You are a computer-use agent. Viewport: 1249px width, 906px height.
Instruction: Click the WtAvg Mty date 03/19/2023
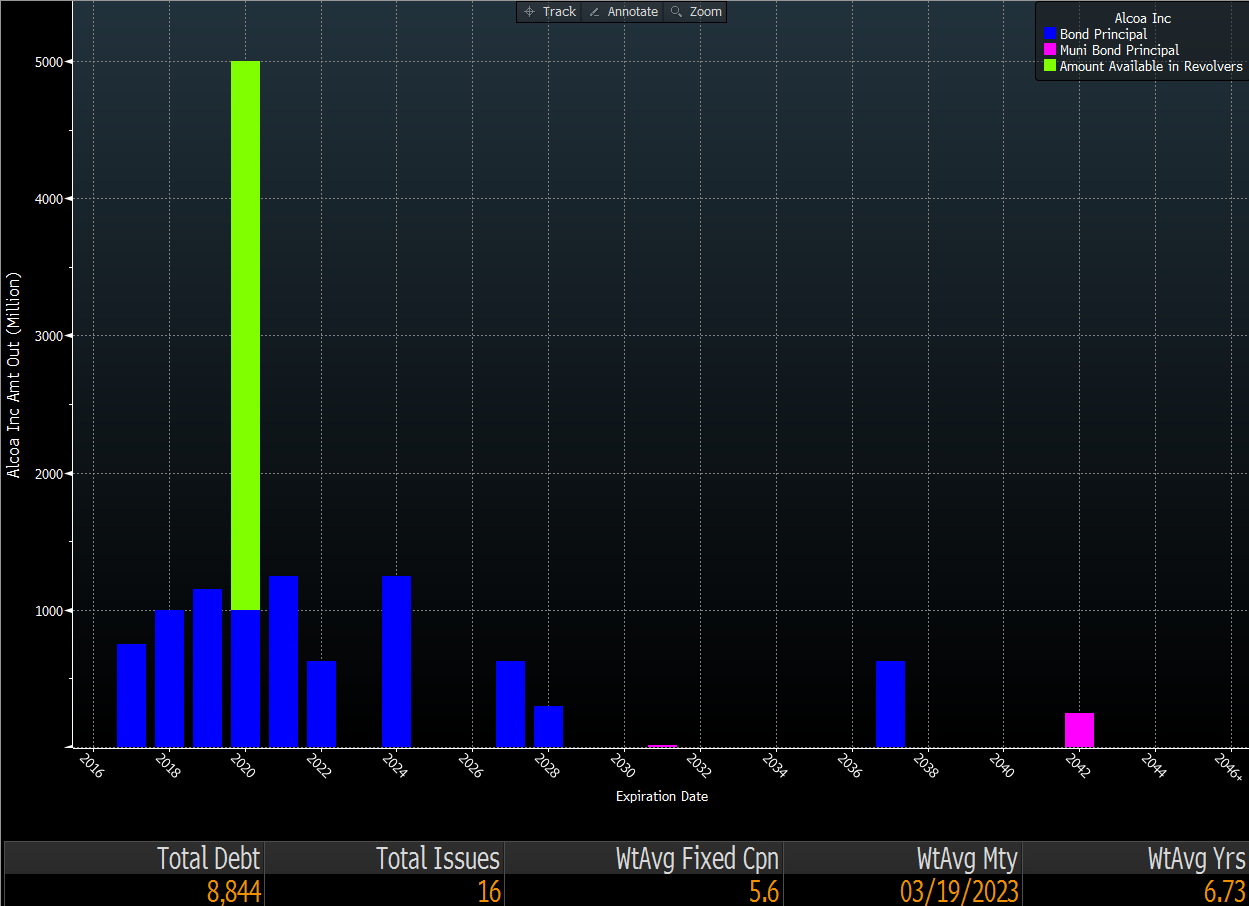(x=959, y=891)
